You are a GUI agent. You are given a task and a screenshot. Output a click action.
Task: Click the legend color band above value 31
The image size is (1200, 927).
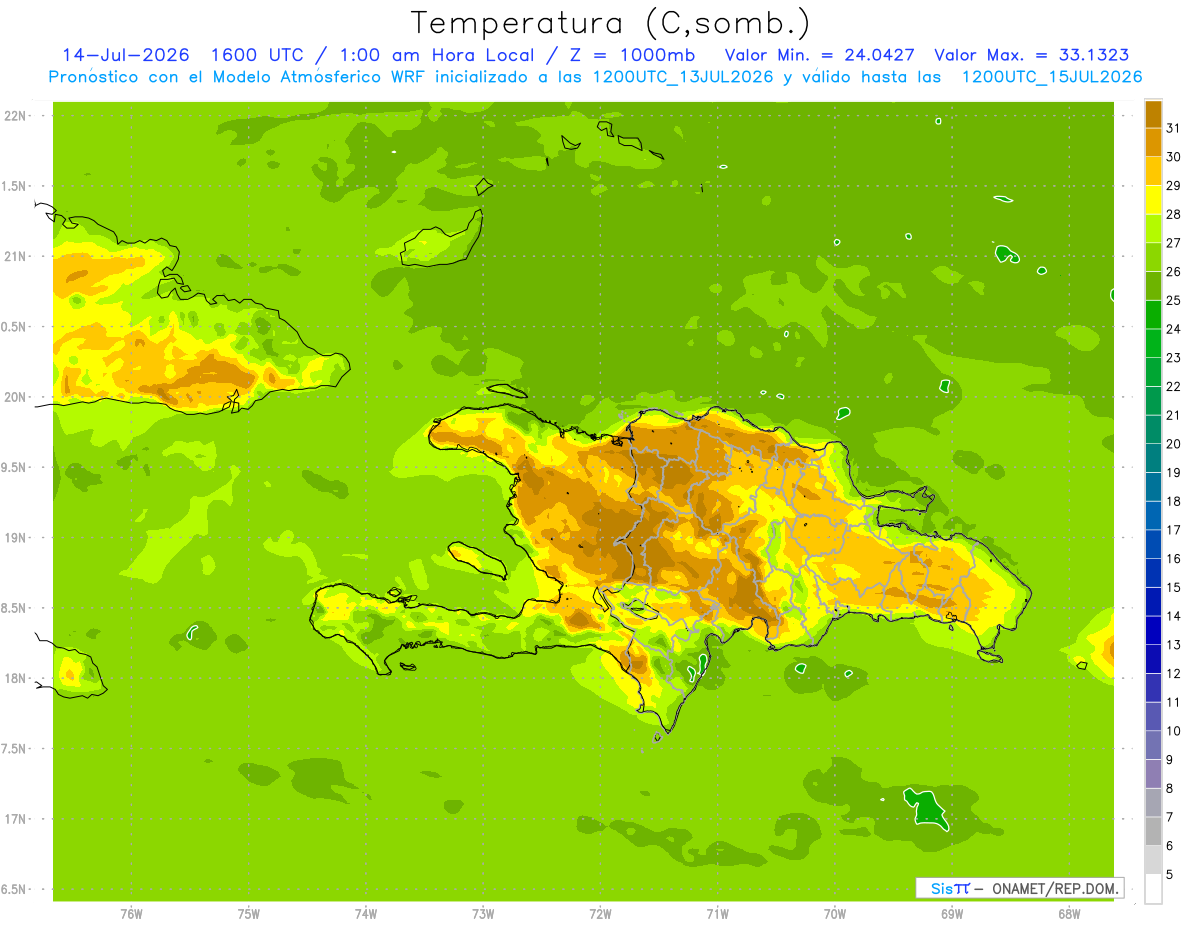click(x=1153, y=114)
